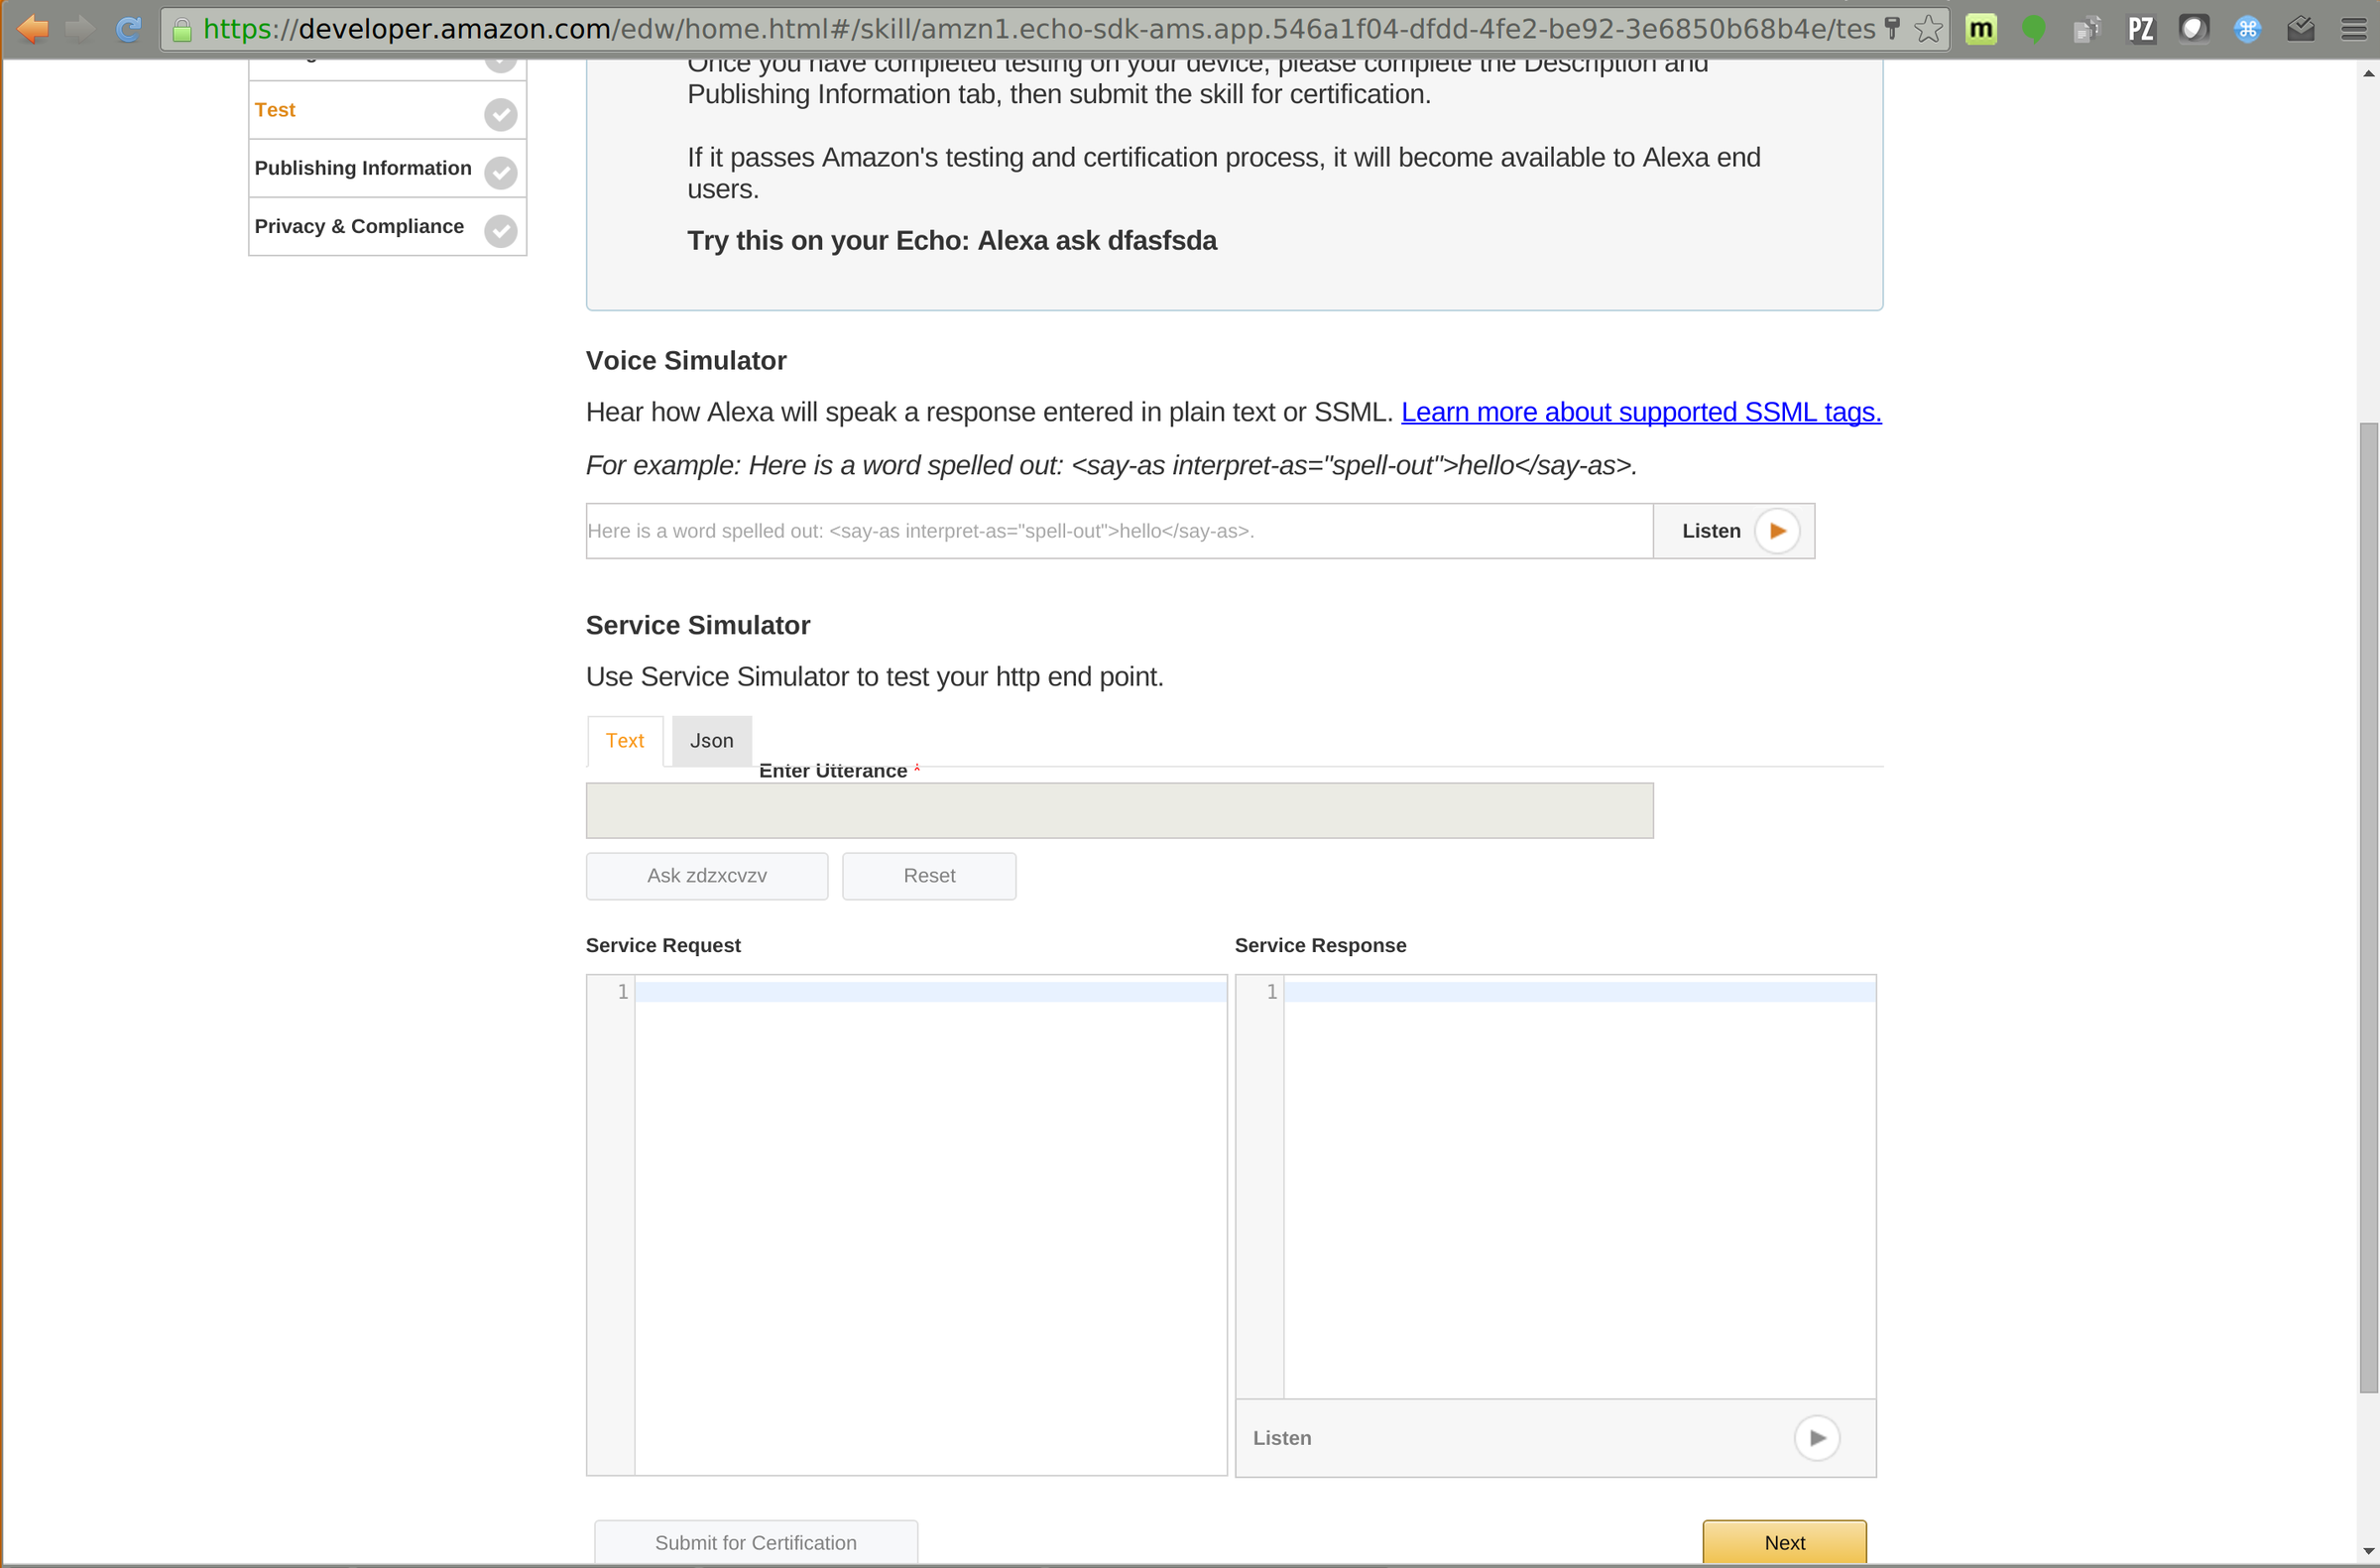Open the Test step in the sidebar
The image size is (2380, 1568).
pos(387,110)
